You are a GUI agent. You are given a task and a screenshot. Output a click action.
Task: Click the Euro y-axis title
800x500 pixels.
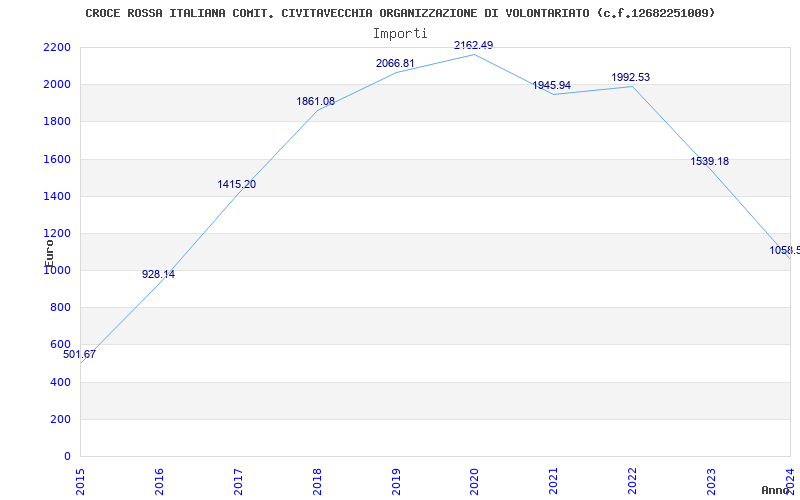49,253
